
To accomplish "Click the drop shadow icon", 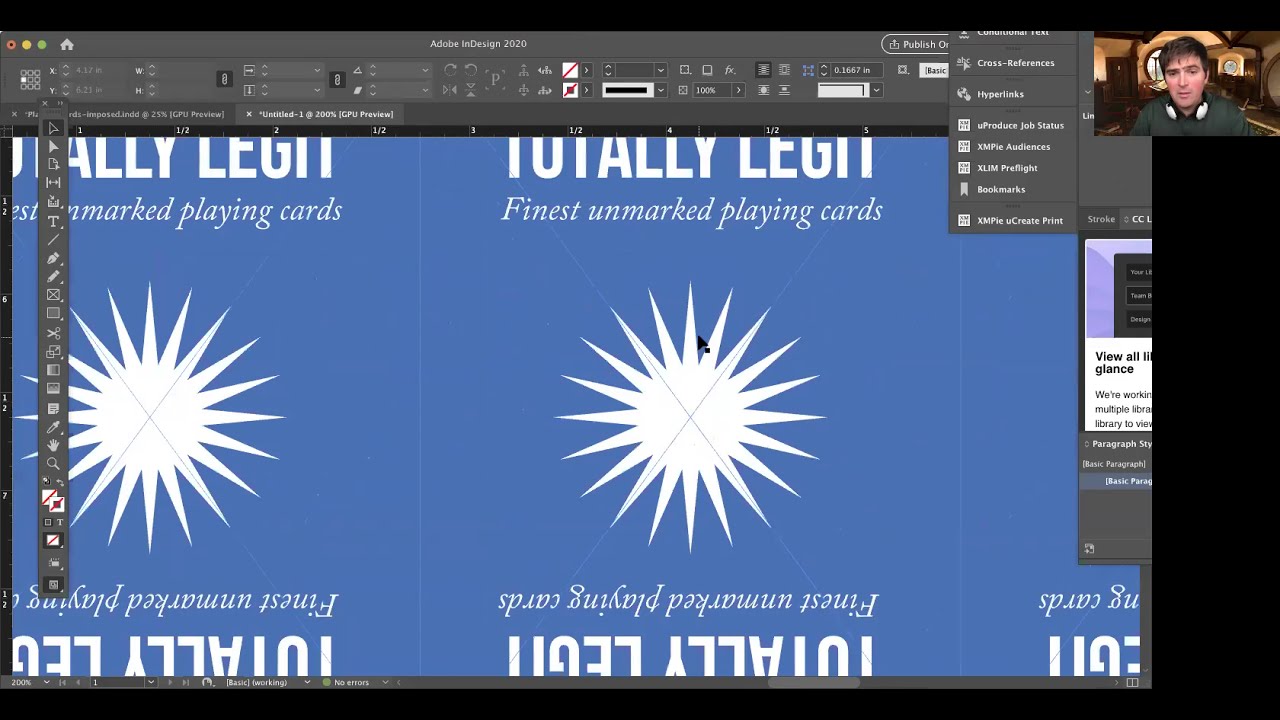I will tap(707, 70).
